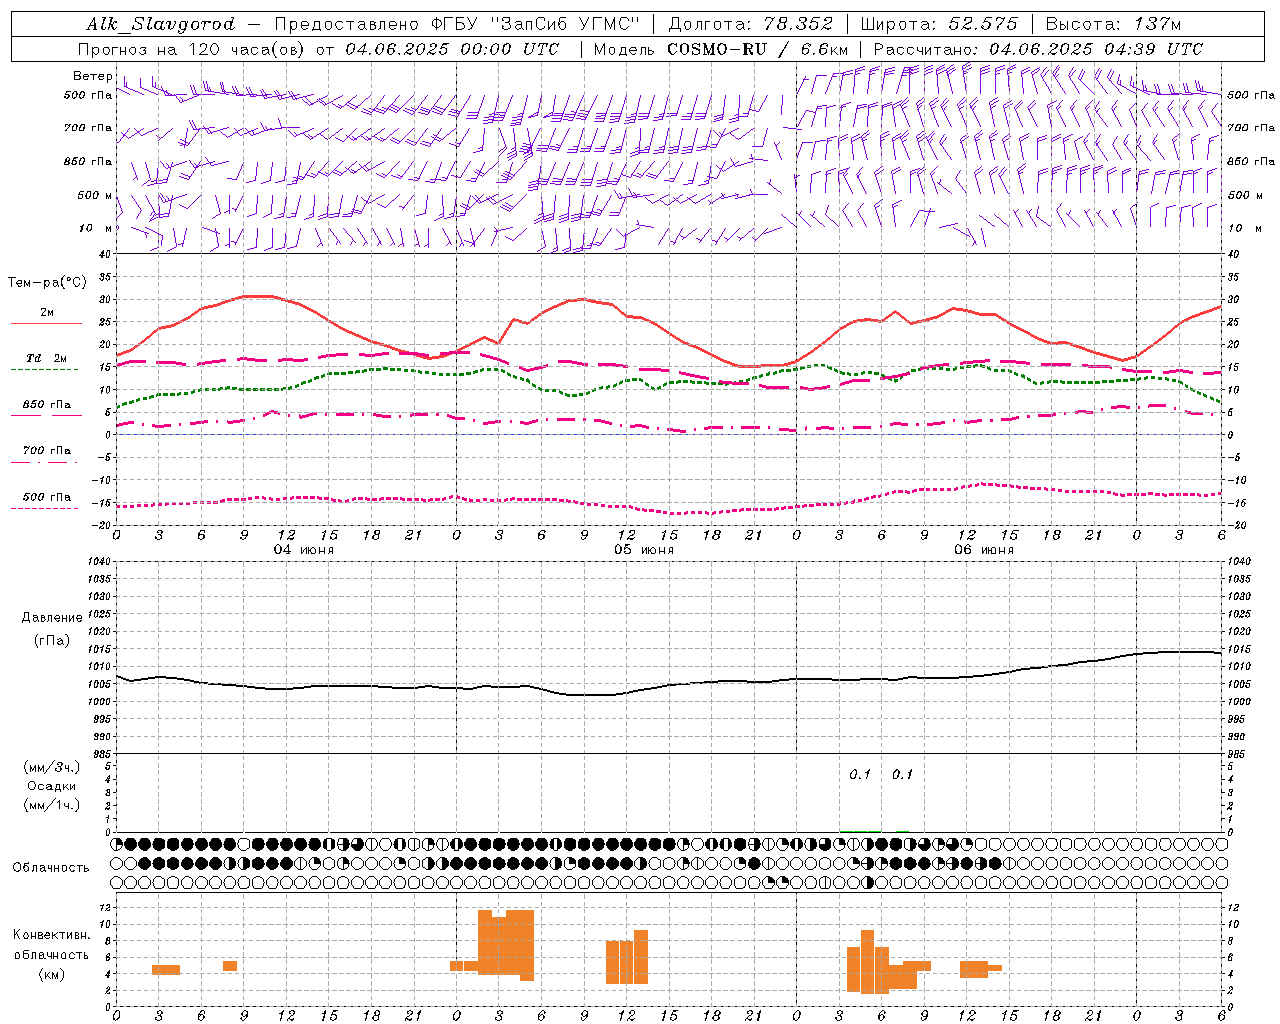The height and width of the screenshot is (1024, 1280).
Task: Click the Широта: 52.575 header field
Action: 939,24
